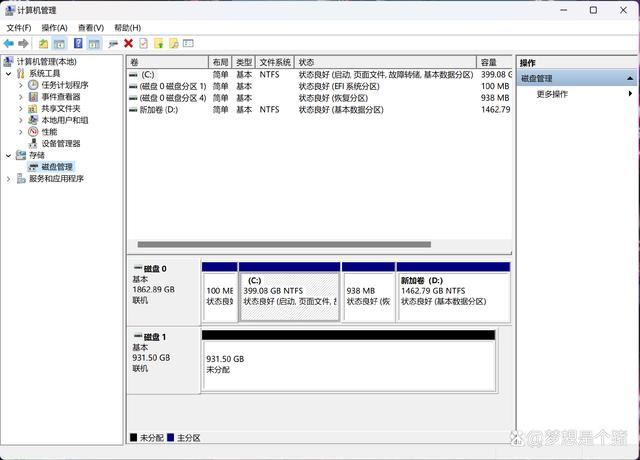The width and height of the screenshot is (640, 460).
Task: Open the 帮助(H) menu
Action: coord(128,28)
